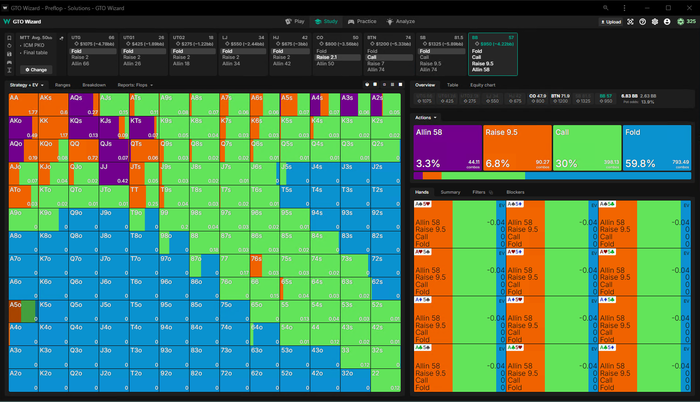Viewport: 700px width, 402px height.
Task: Click the Change button
Action: (x=36, y=70)
